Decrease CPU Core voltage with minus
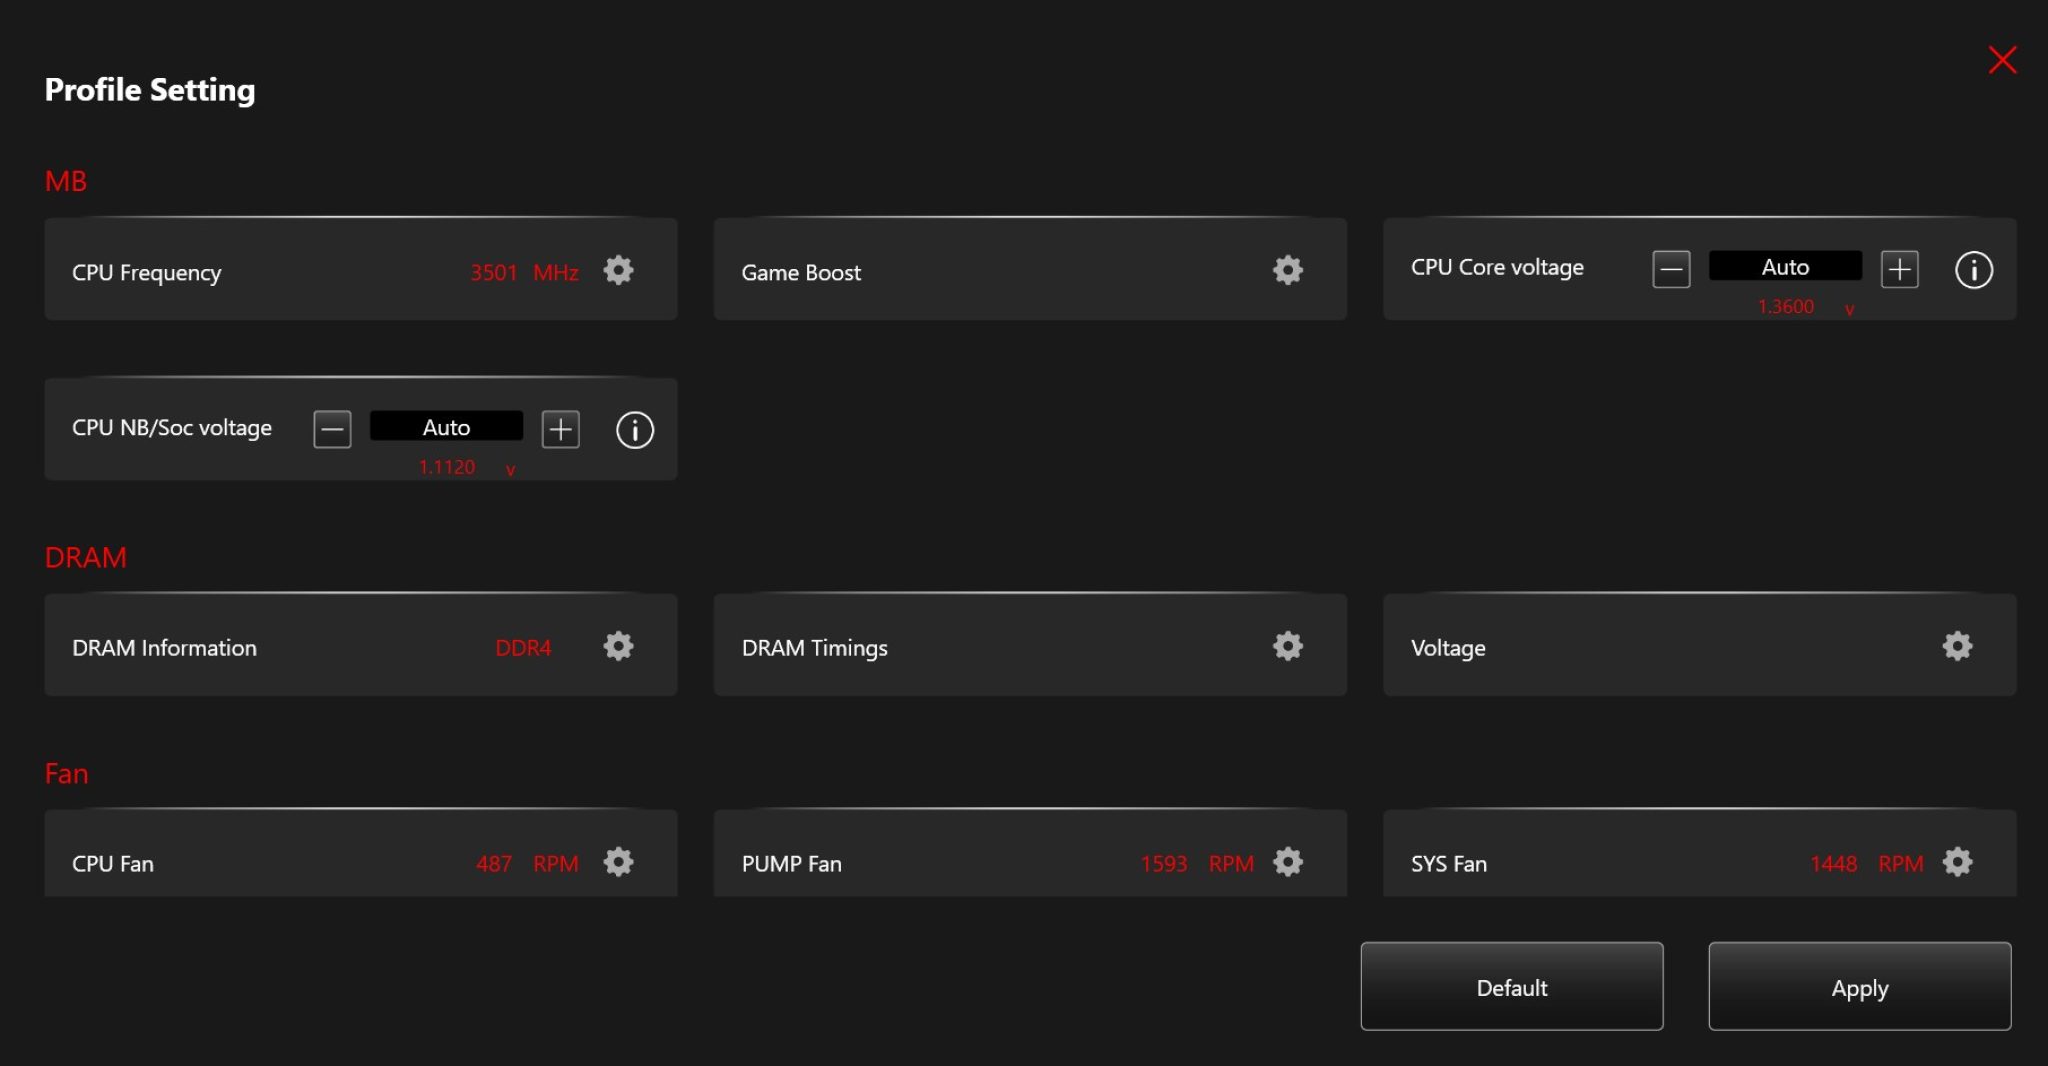The height and width of the screenshot is (1066, 2048). [x=1671, y=269]
